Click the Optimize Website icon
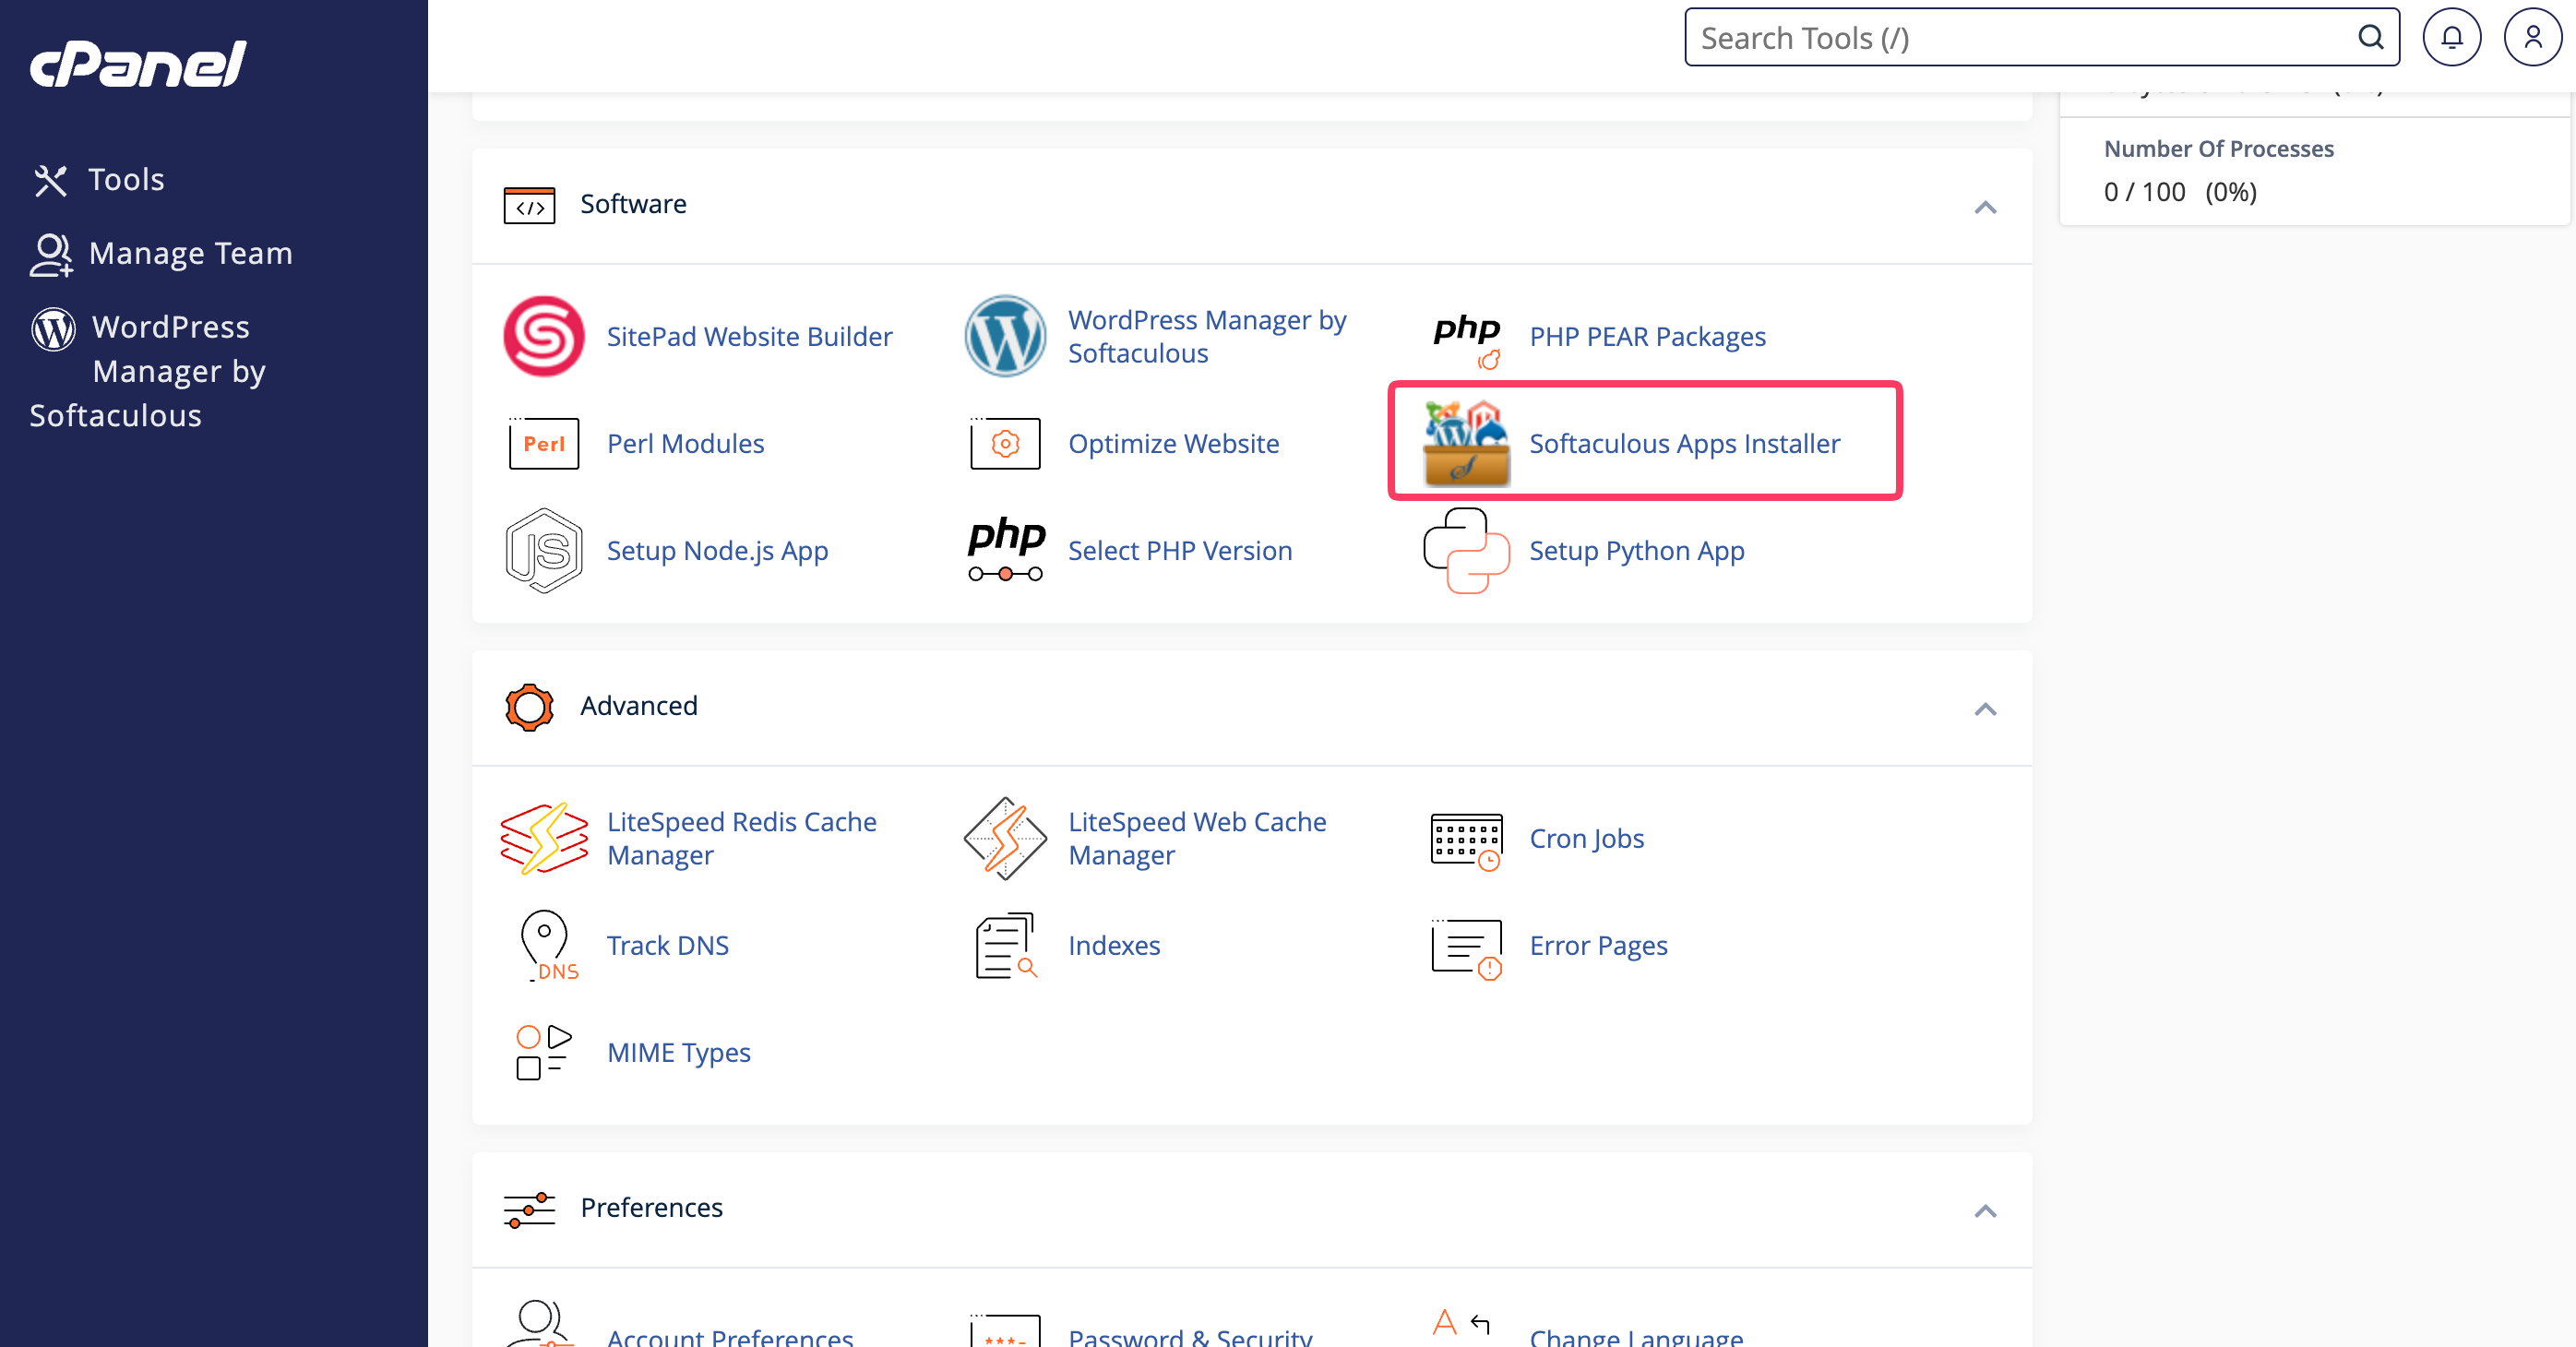Image resolution: width=2576 pixels, height=1347 pixels. click(1005, 443)
